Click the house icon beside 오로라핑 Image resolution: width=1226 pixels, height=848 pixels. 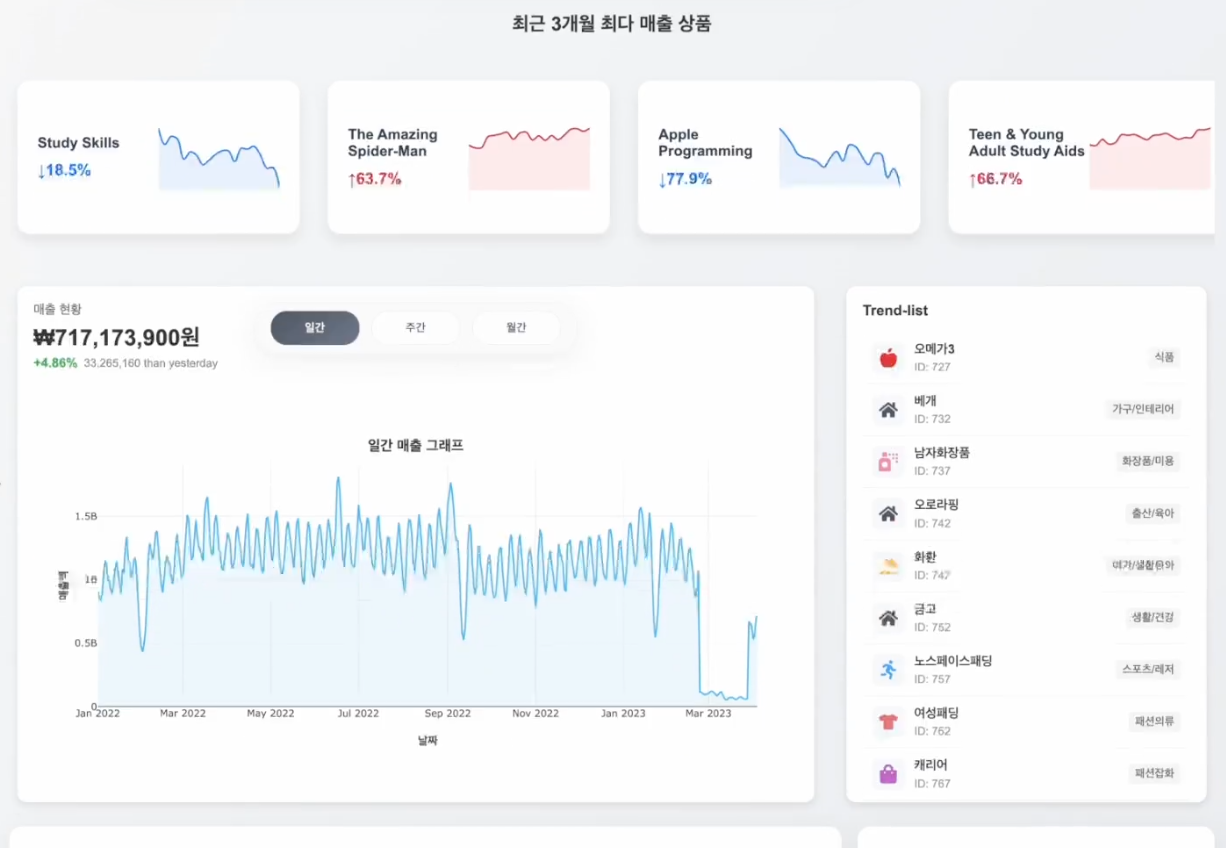click(887, 514)
